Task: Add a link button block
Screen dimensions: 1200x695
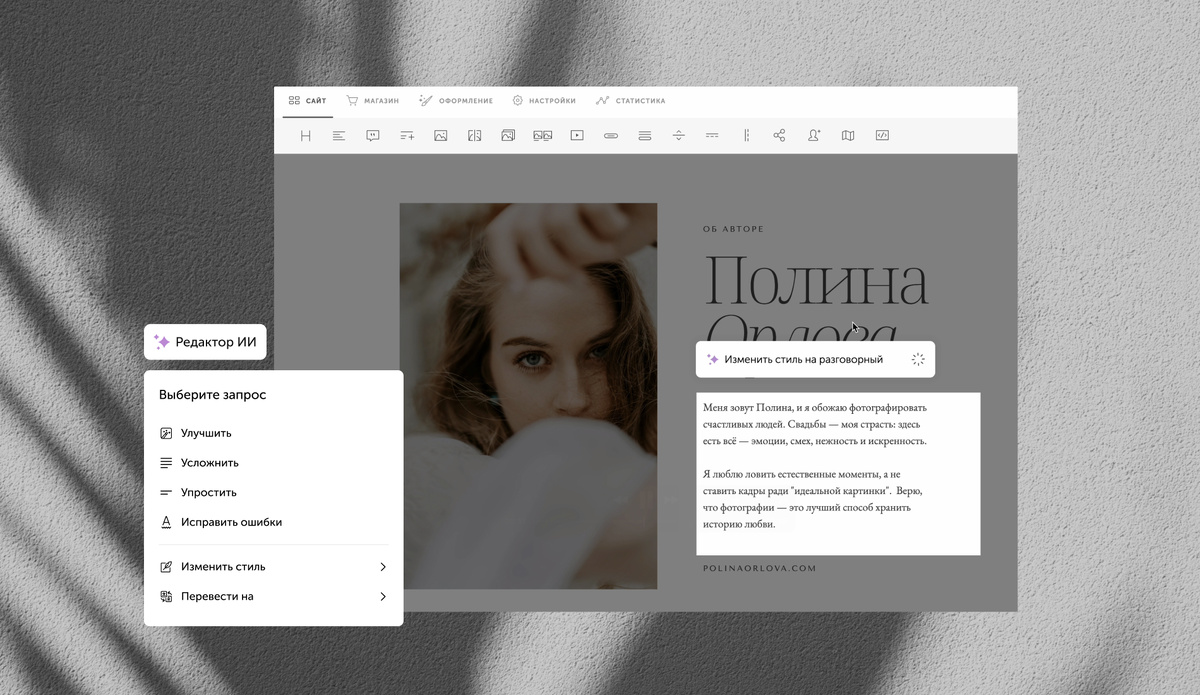Action: coord(611,136)
